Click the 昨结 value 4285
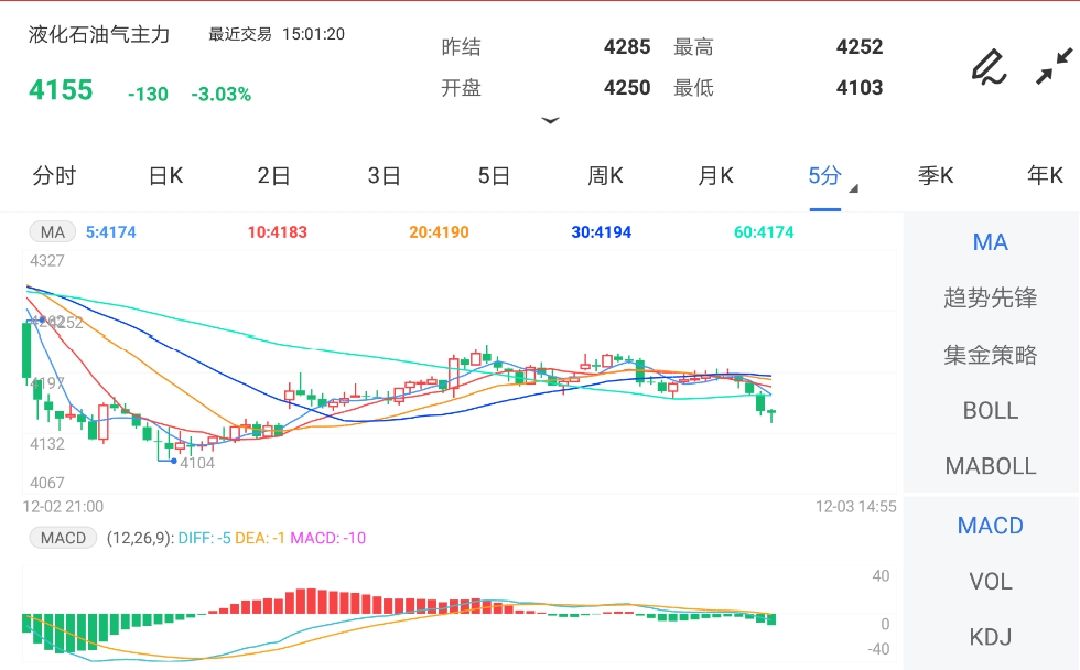Image resolution: width=1080 pixels, height=670 pixels. pyautogui.click(x=627, y=47)
